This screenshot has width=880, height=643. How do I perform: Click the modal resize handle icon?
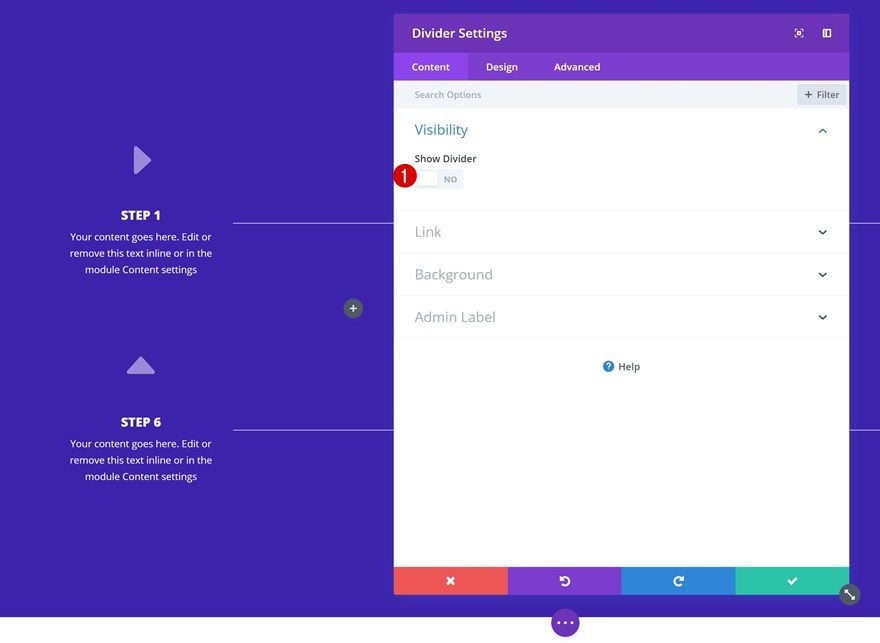850,595
